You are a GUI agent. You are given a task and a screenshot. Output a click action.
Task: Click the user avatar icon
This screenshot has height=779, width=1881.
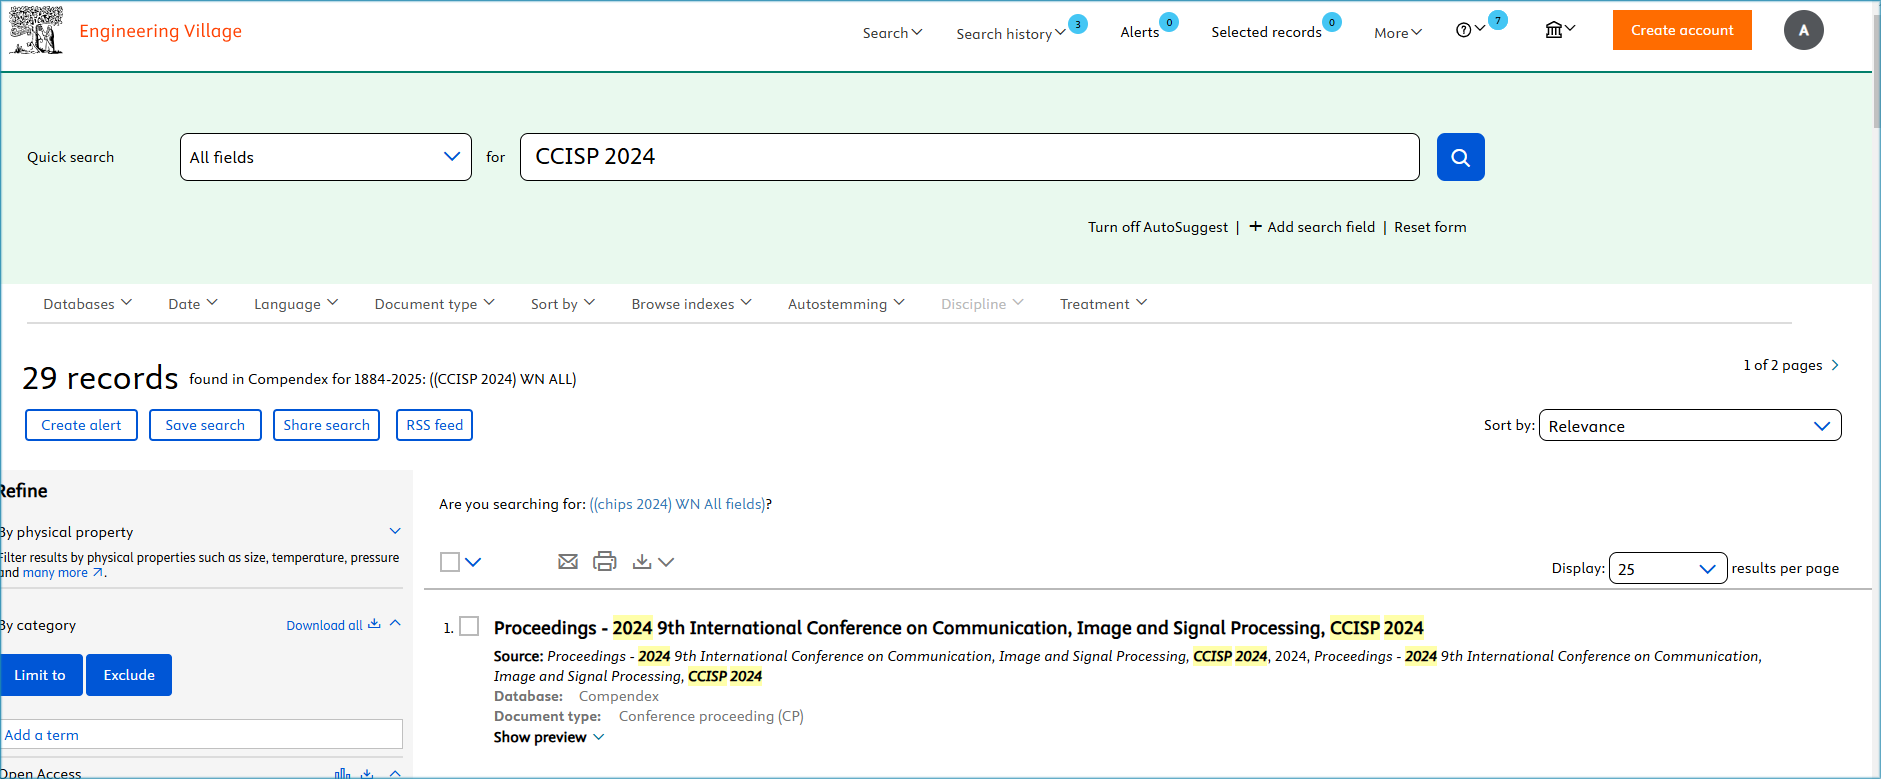coord(1803,30)
